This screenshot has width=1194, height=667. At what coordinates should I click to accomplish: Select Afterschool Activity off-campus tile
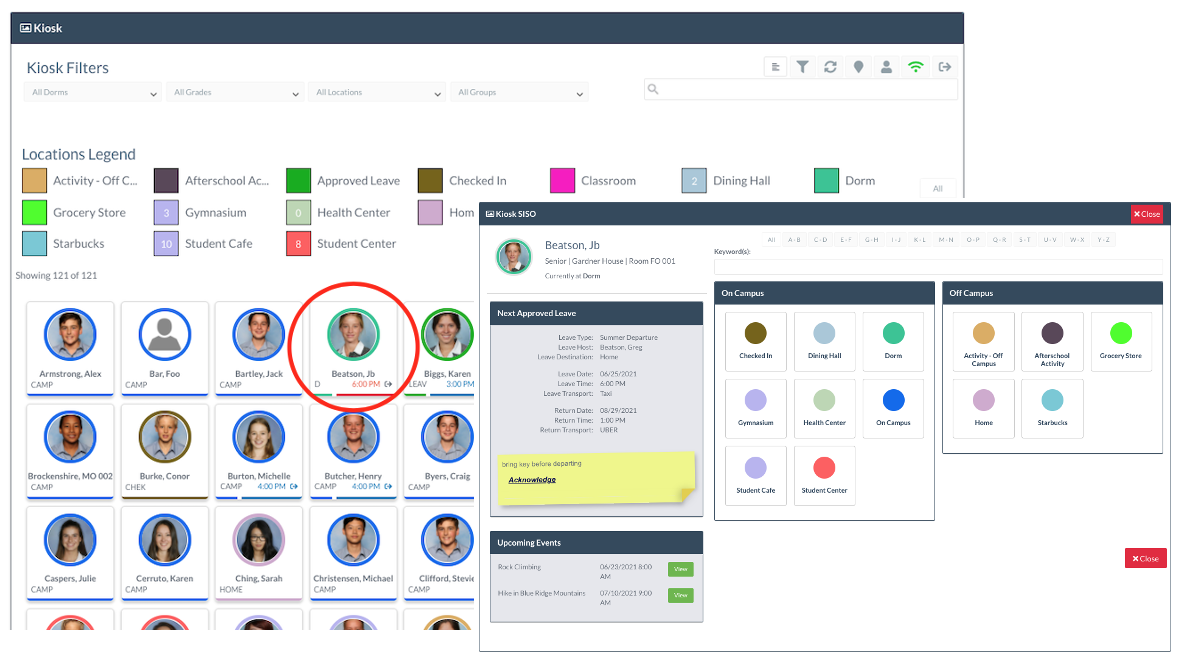coord(1052,341)
